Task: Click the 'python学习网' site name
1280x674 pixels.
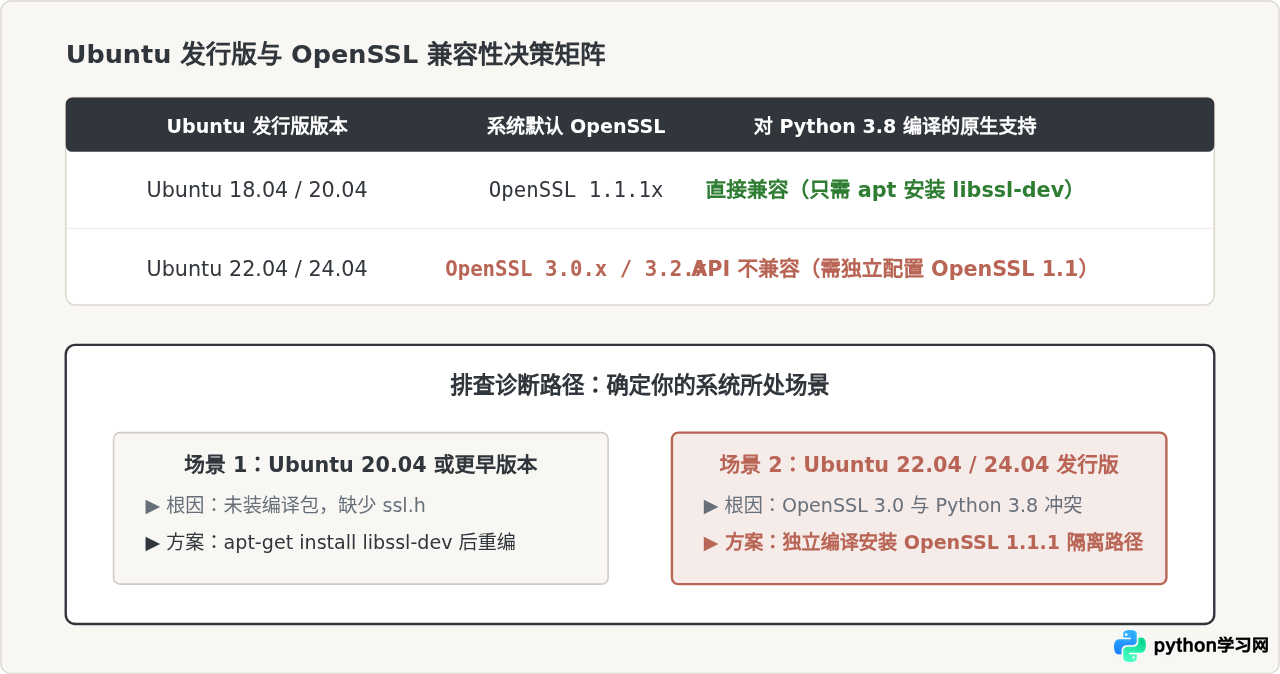Action: point(1211,646)
